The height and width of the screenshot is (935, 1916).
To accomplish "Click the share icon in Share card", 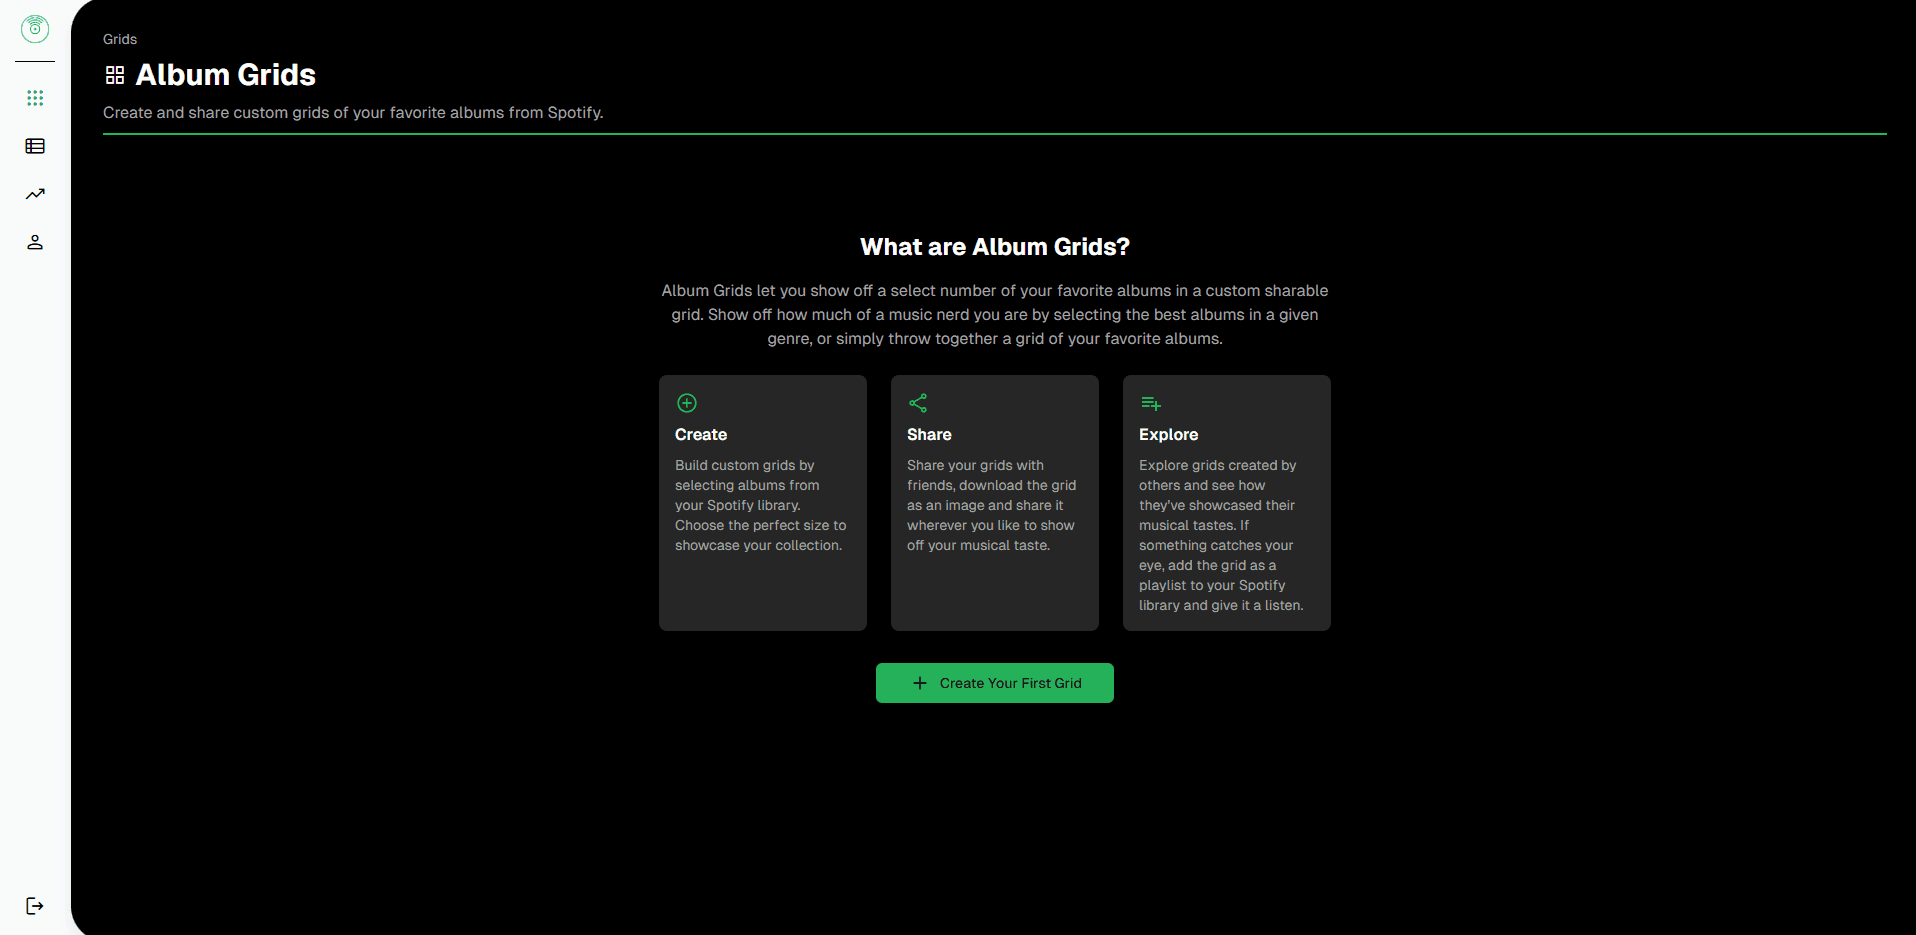I will tap(918, 403).
